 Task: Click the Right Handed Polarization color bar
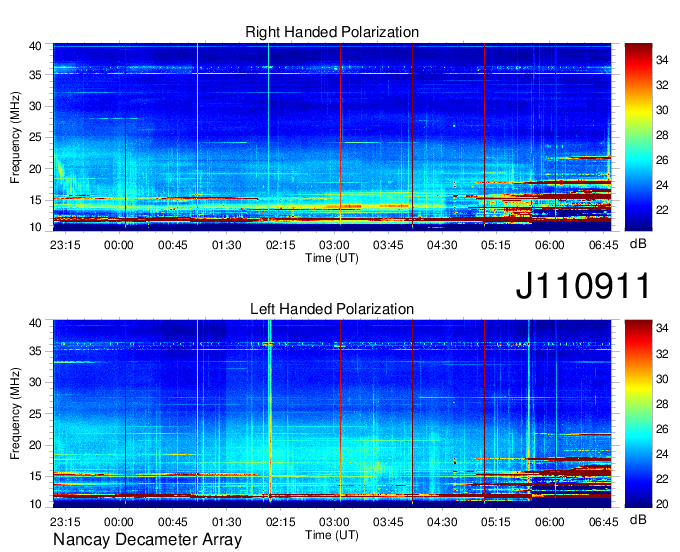[x=638, y=137]
